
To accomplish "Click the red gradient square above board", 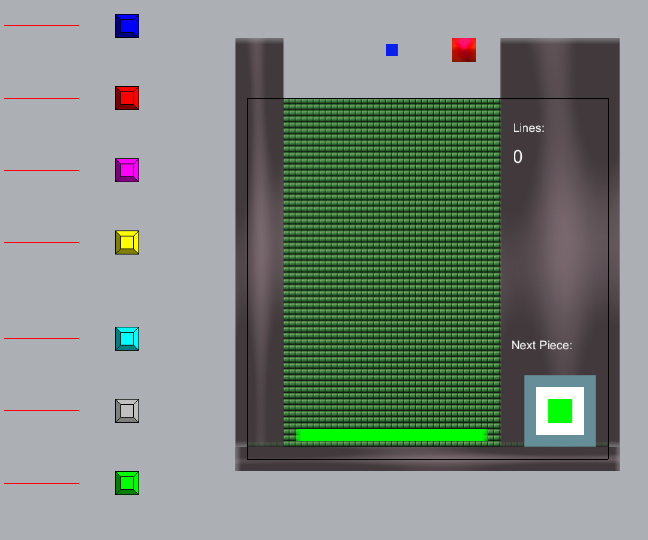I will click(464, 50).
